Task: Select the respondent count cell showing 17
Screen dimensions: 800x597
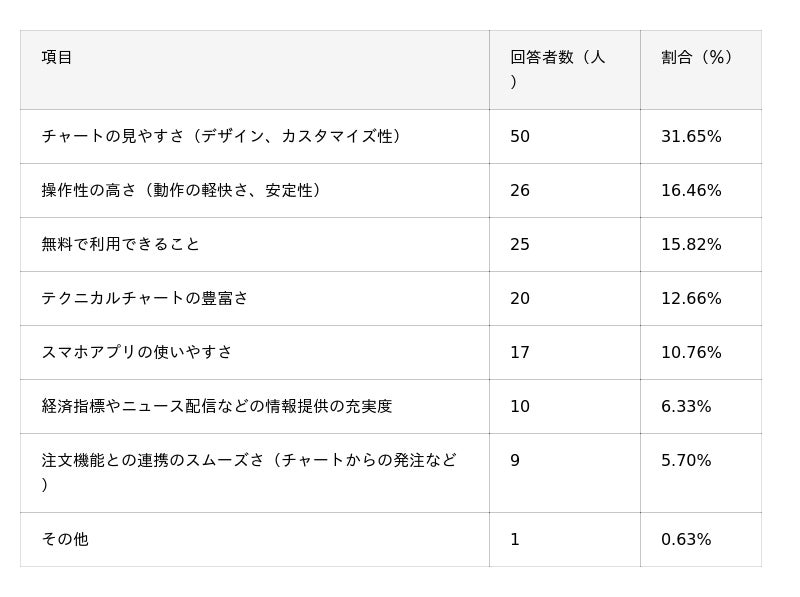Action: point(520,353)
